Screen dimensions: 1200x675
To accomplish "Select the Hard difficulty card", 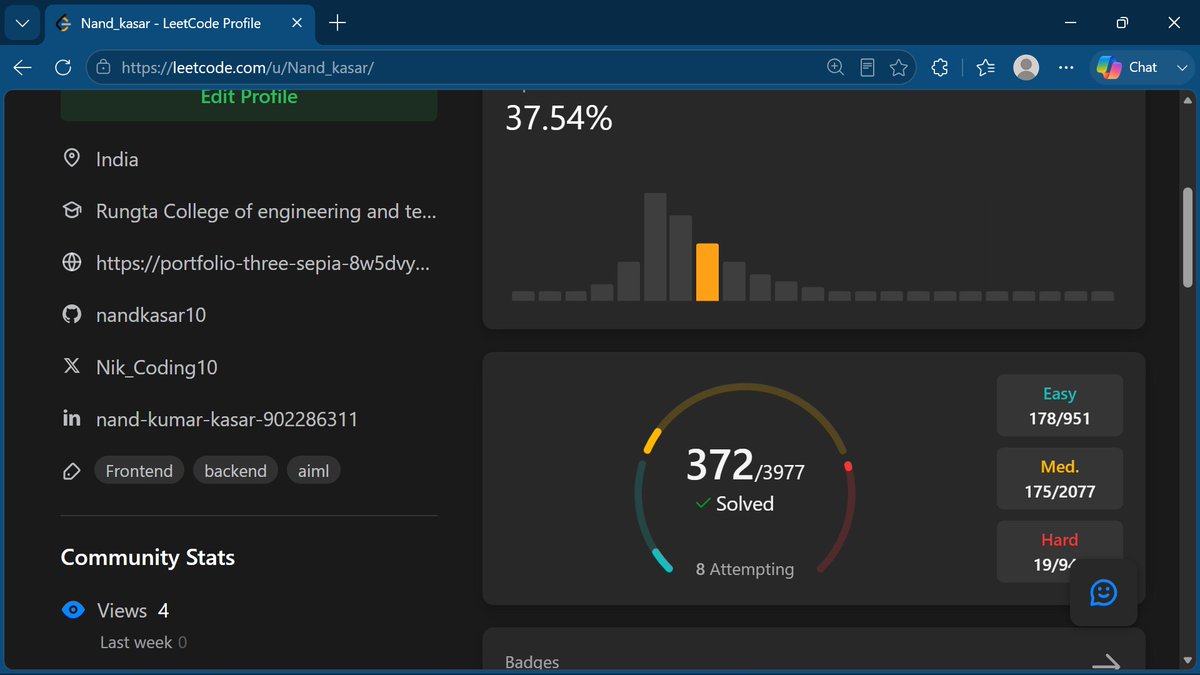I will [1059, 551].
